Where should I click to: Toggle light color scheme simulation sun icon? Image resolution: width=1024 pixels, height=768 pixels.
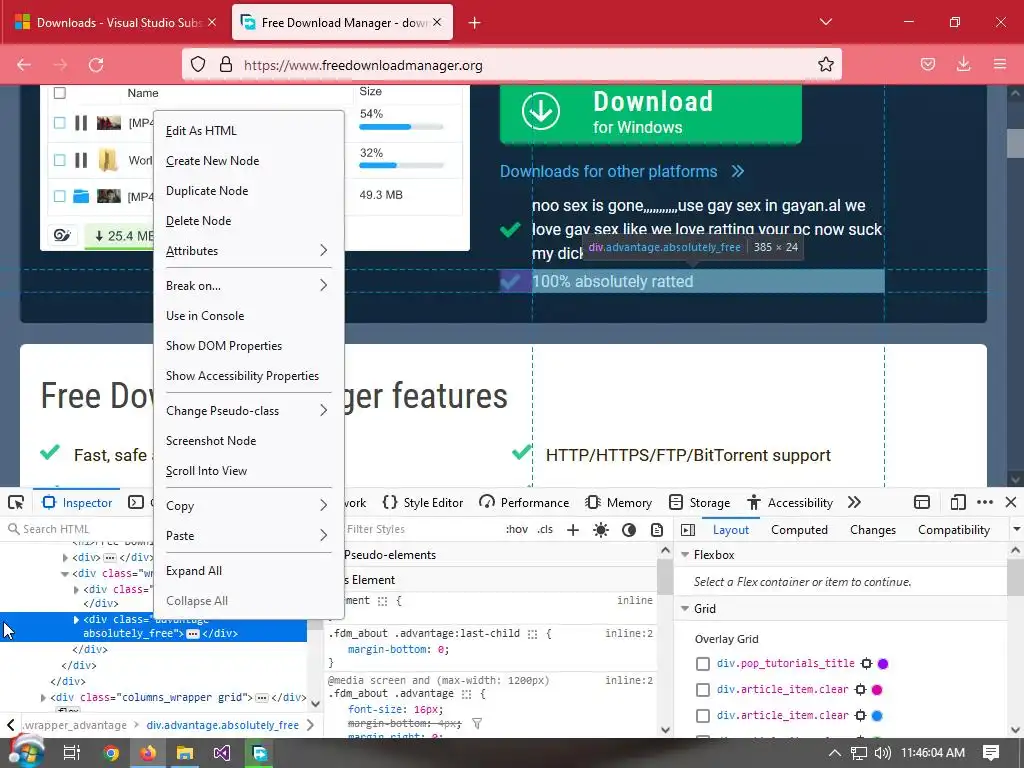pos(601,530)
